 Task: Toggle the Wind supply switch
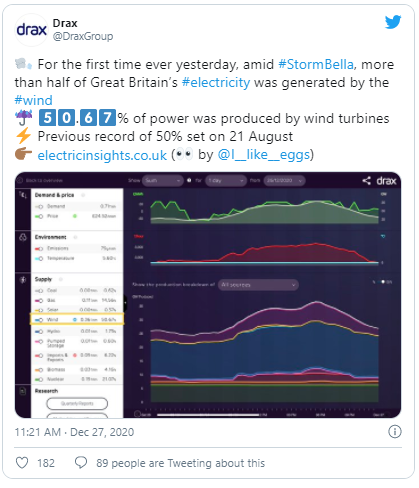(39, 320)
